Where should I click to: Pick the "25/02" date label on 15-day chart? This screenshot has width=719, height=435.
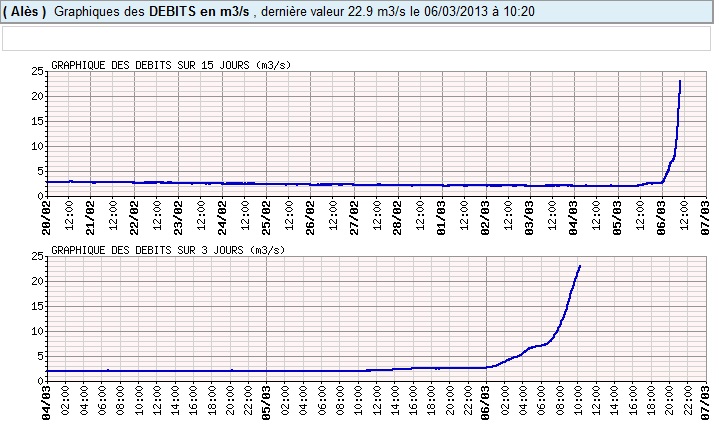click(266, 218)
